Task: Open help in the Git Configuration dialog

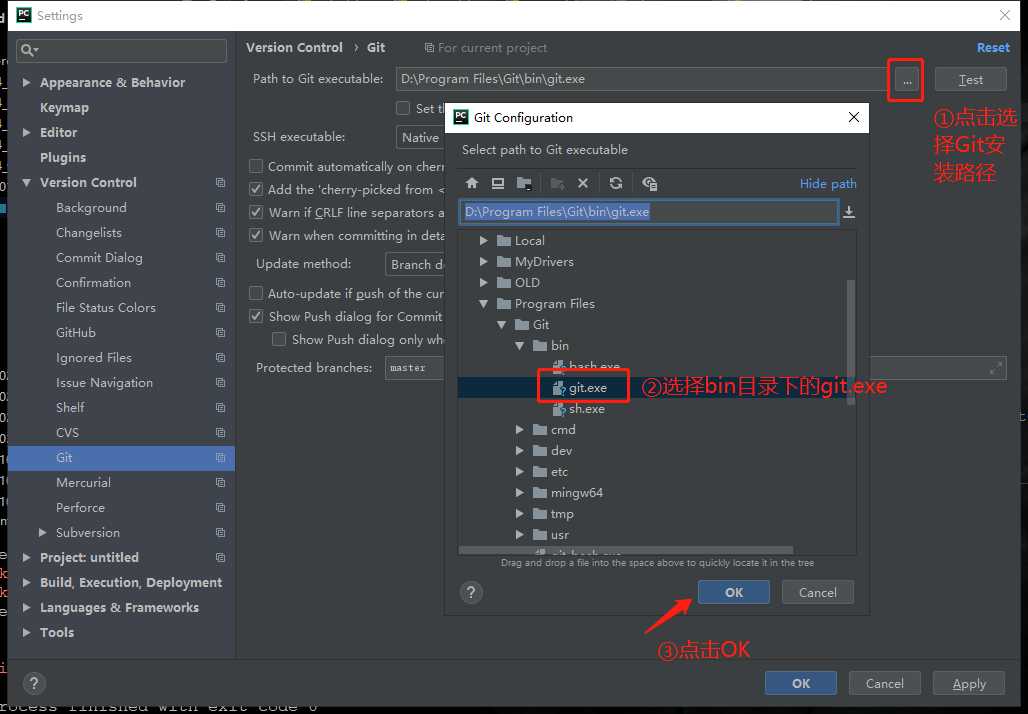Action: point(471,593)
